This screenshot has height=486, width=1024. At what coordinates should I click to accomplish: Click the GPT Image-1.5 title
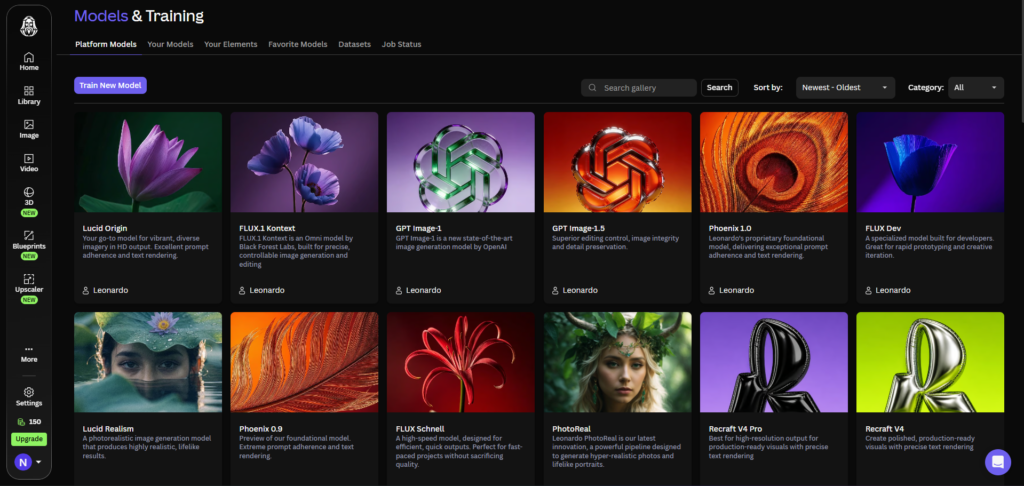click(x=579, y=229)
